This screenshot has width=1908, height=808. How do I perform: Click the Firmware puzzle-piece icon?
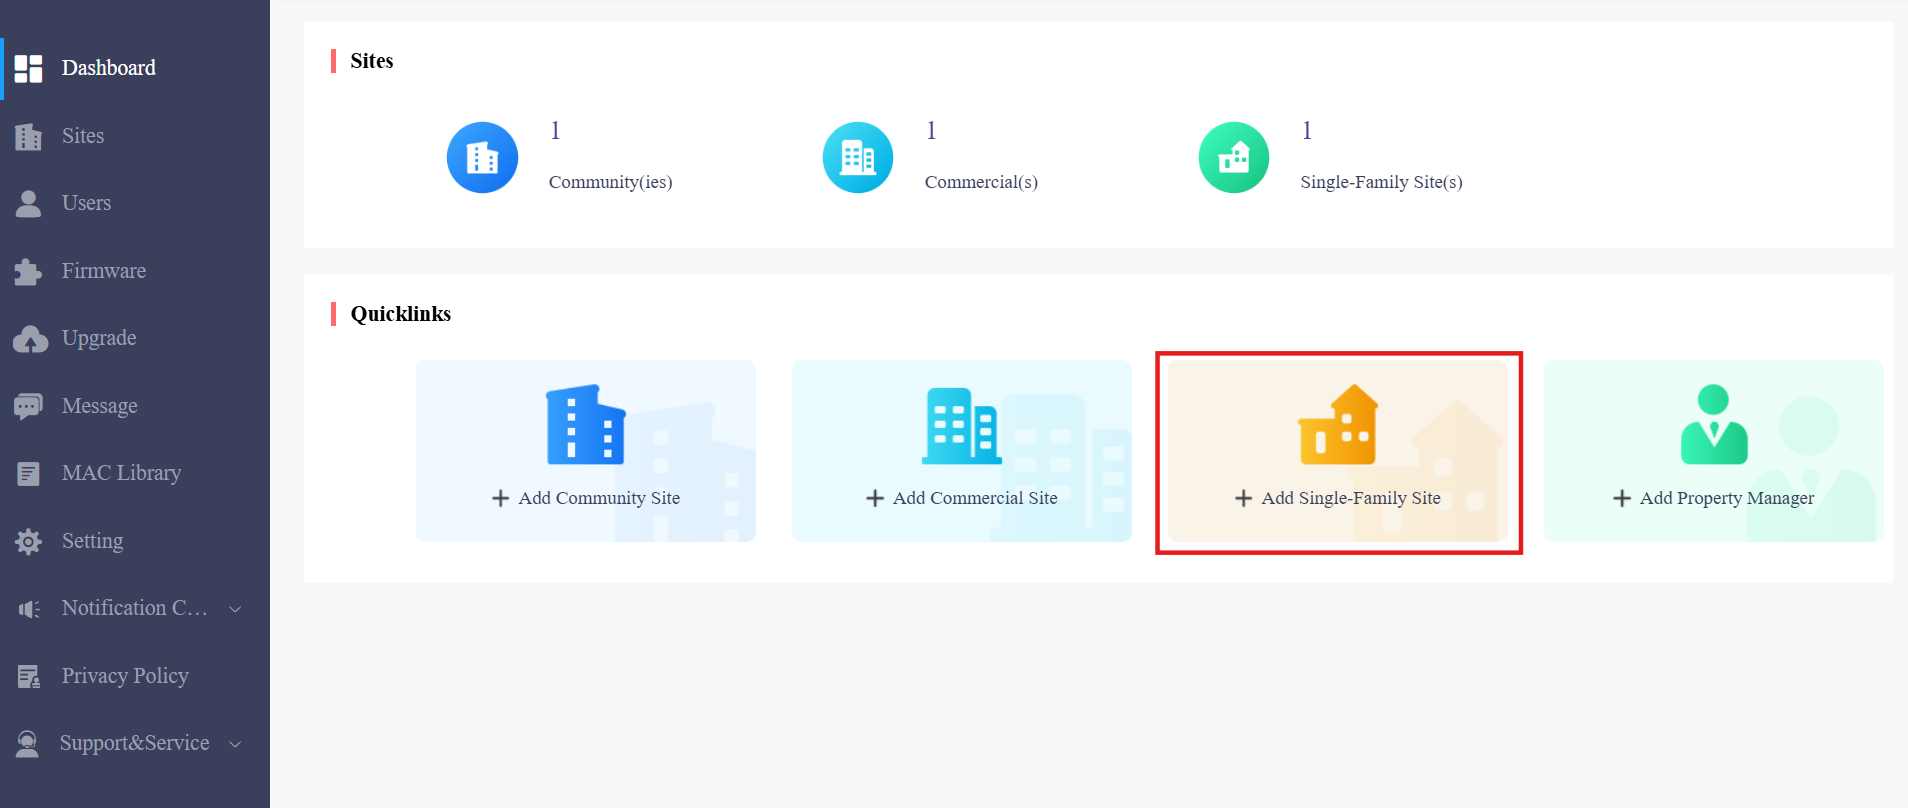pos(28,271)
